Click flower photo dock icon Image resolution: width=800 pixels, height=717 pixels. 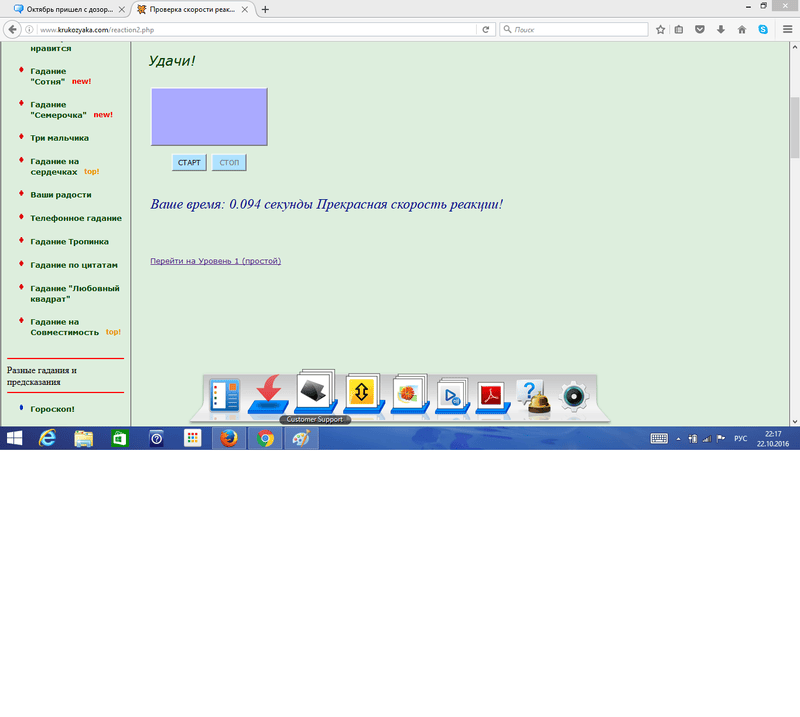click(x=410, y=394)
